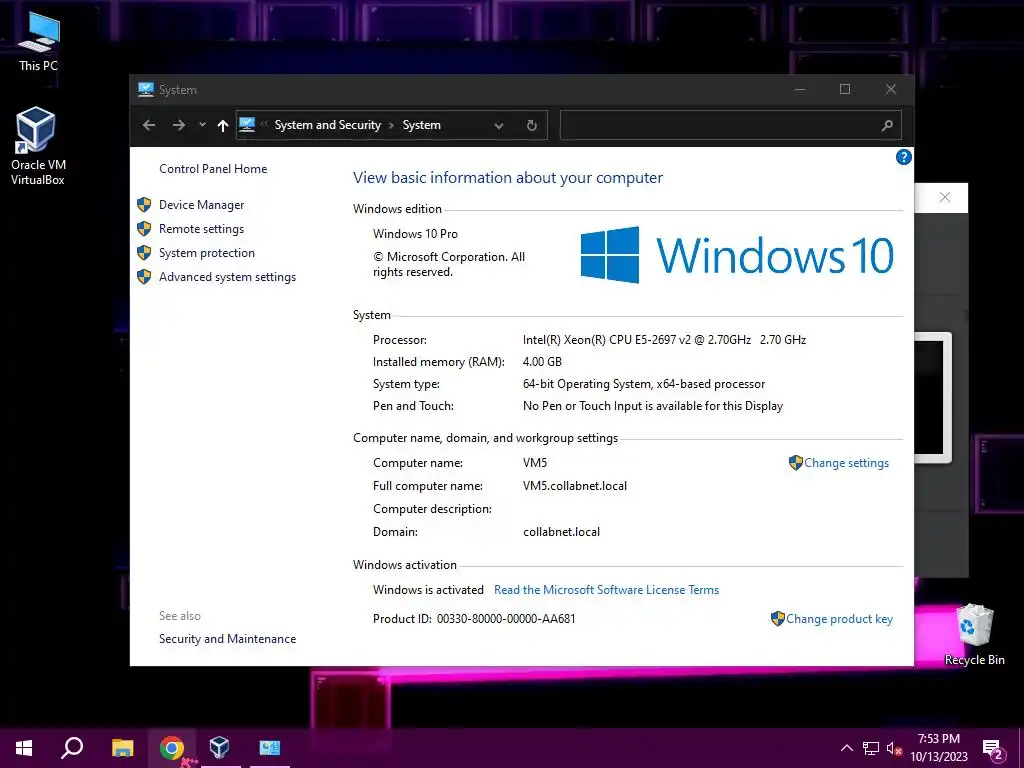Click the search magnifier icon
Screen dimensions: 1024x768
pos(887,125)
